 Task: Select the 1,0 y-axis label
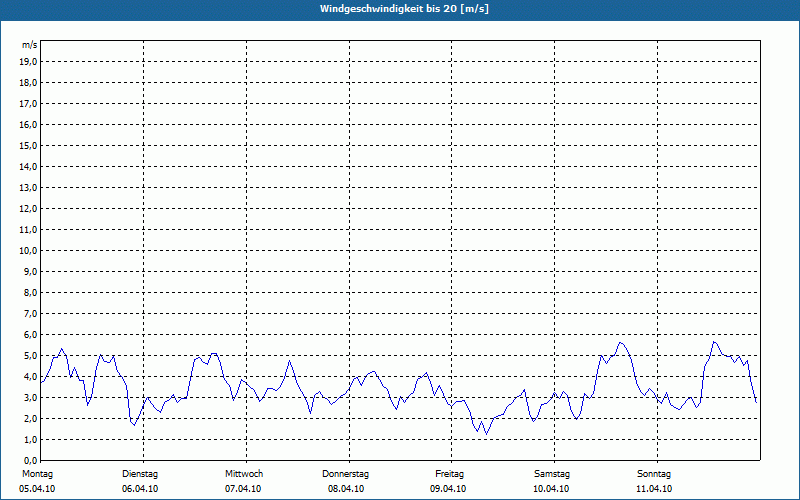pyautogui.click(x=30, y=439)
